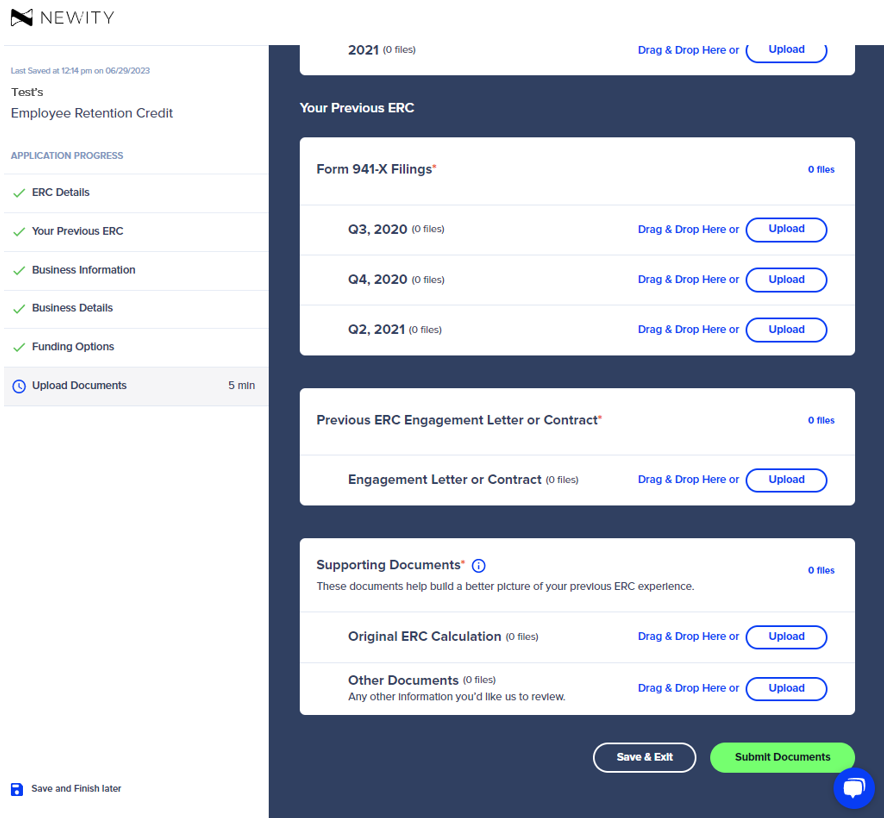
Task: Click the Submit Documents button
Action: (x=782, y=757)
